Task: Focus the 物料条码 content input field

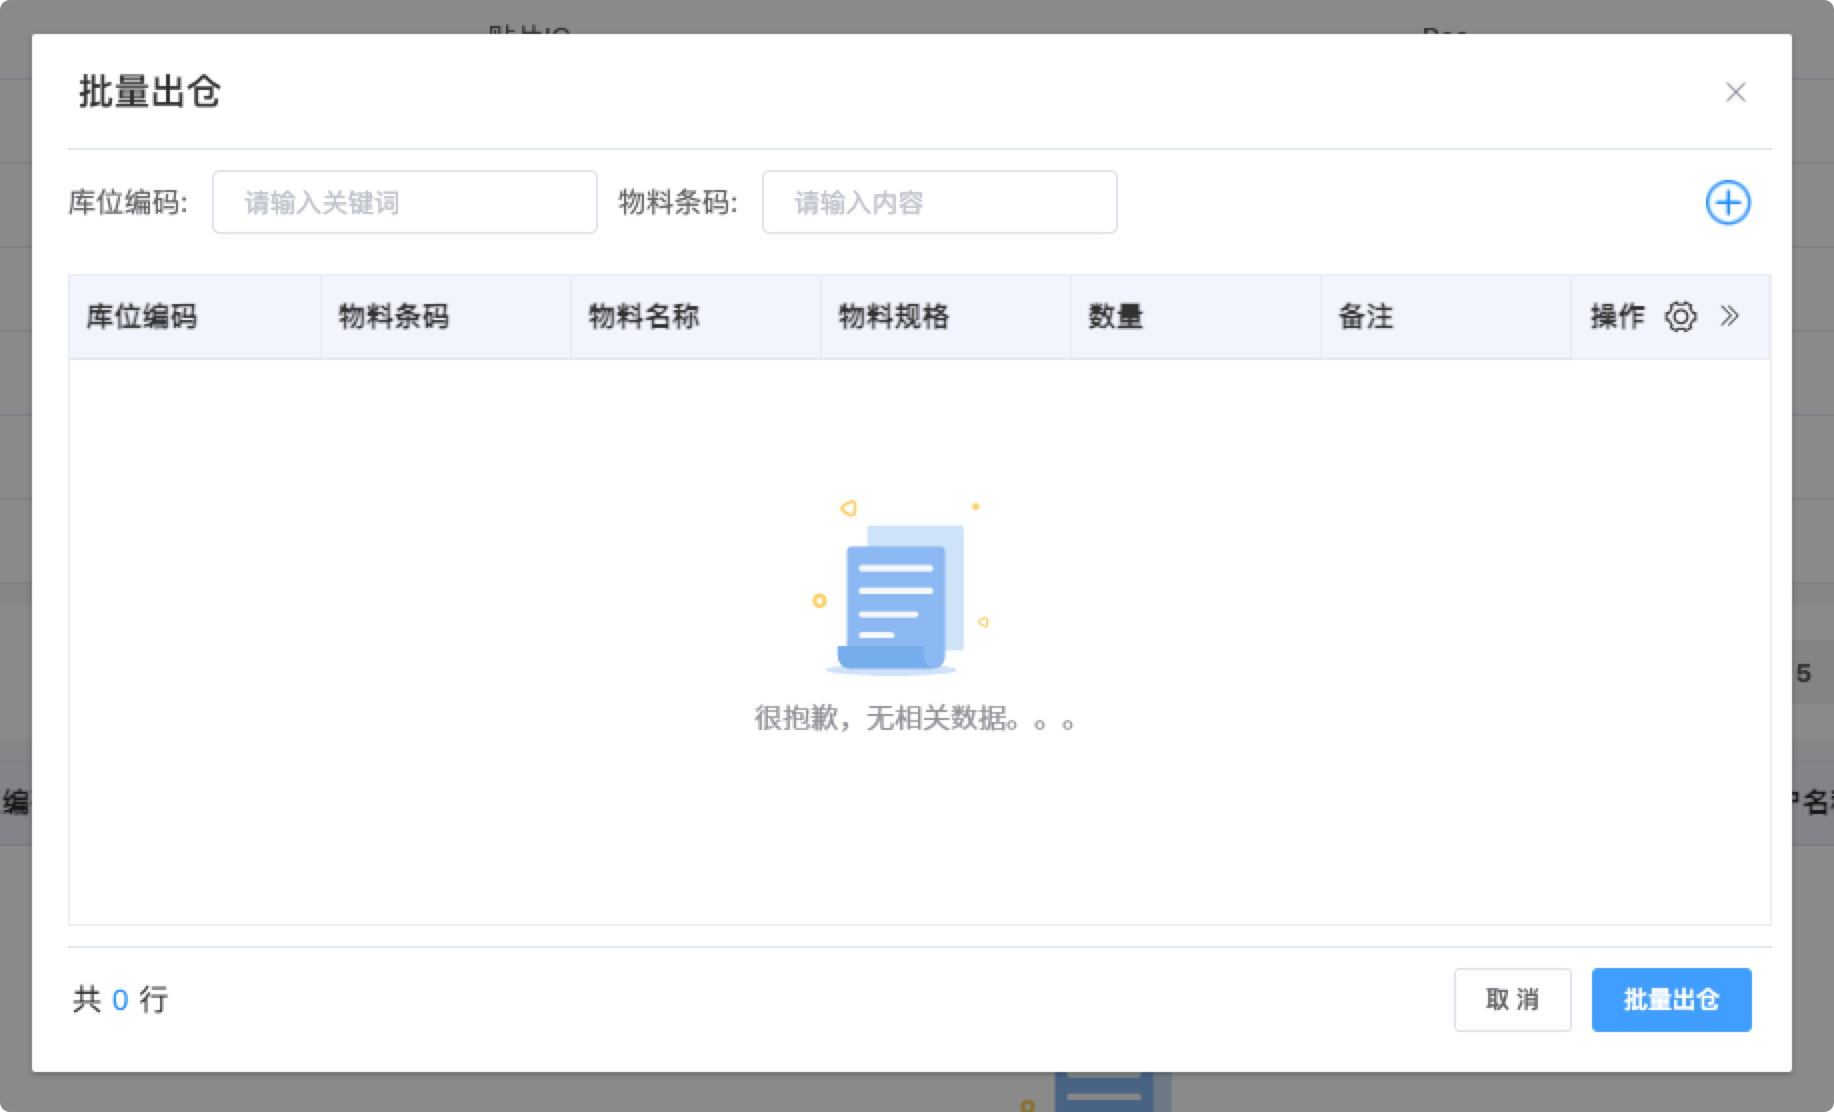Action: point(939,203)
